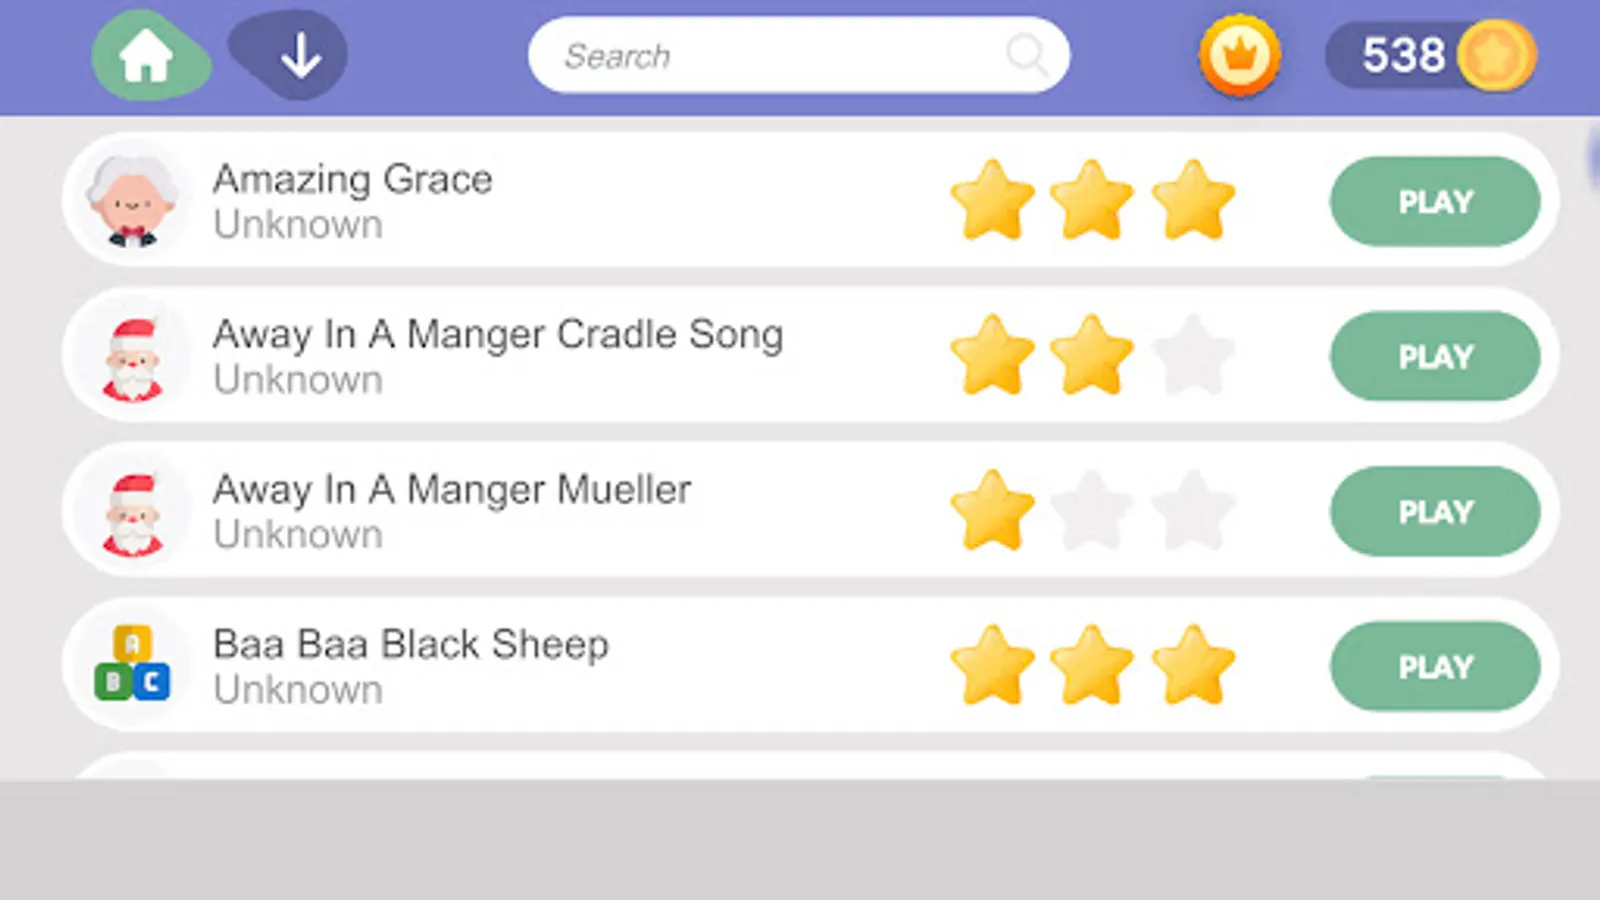
Task: Select the Amazing Grace song title
Action: 352,180
